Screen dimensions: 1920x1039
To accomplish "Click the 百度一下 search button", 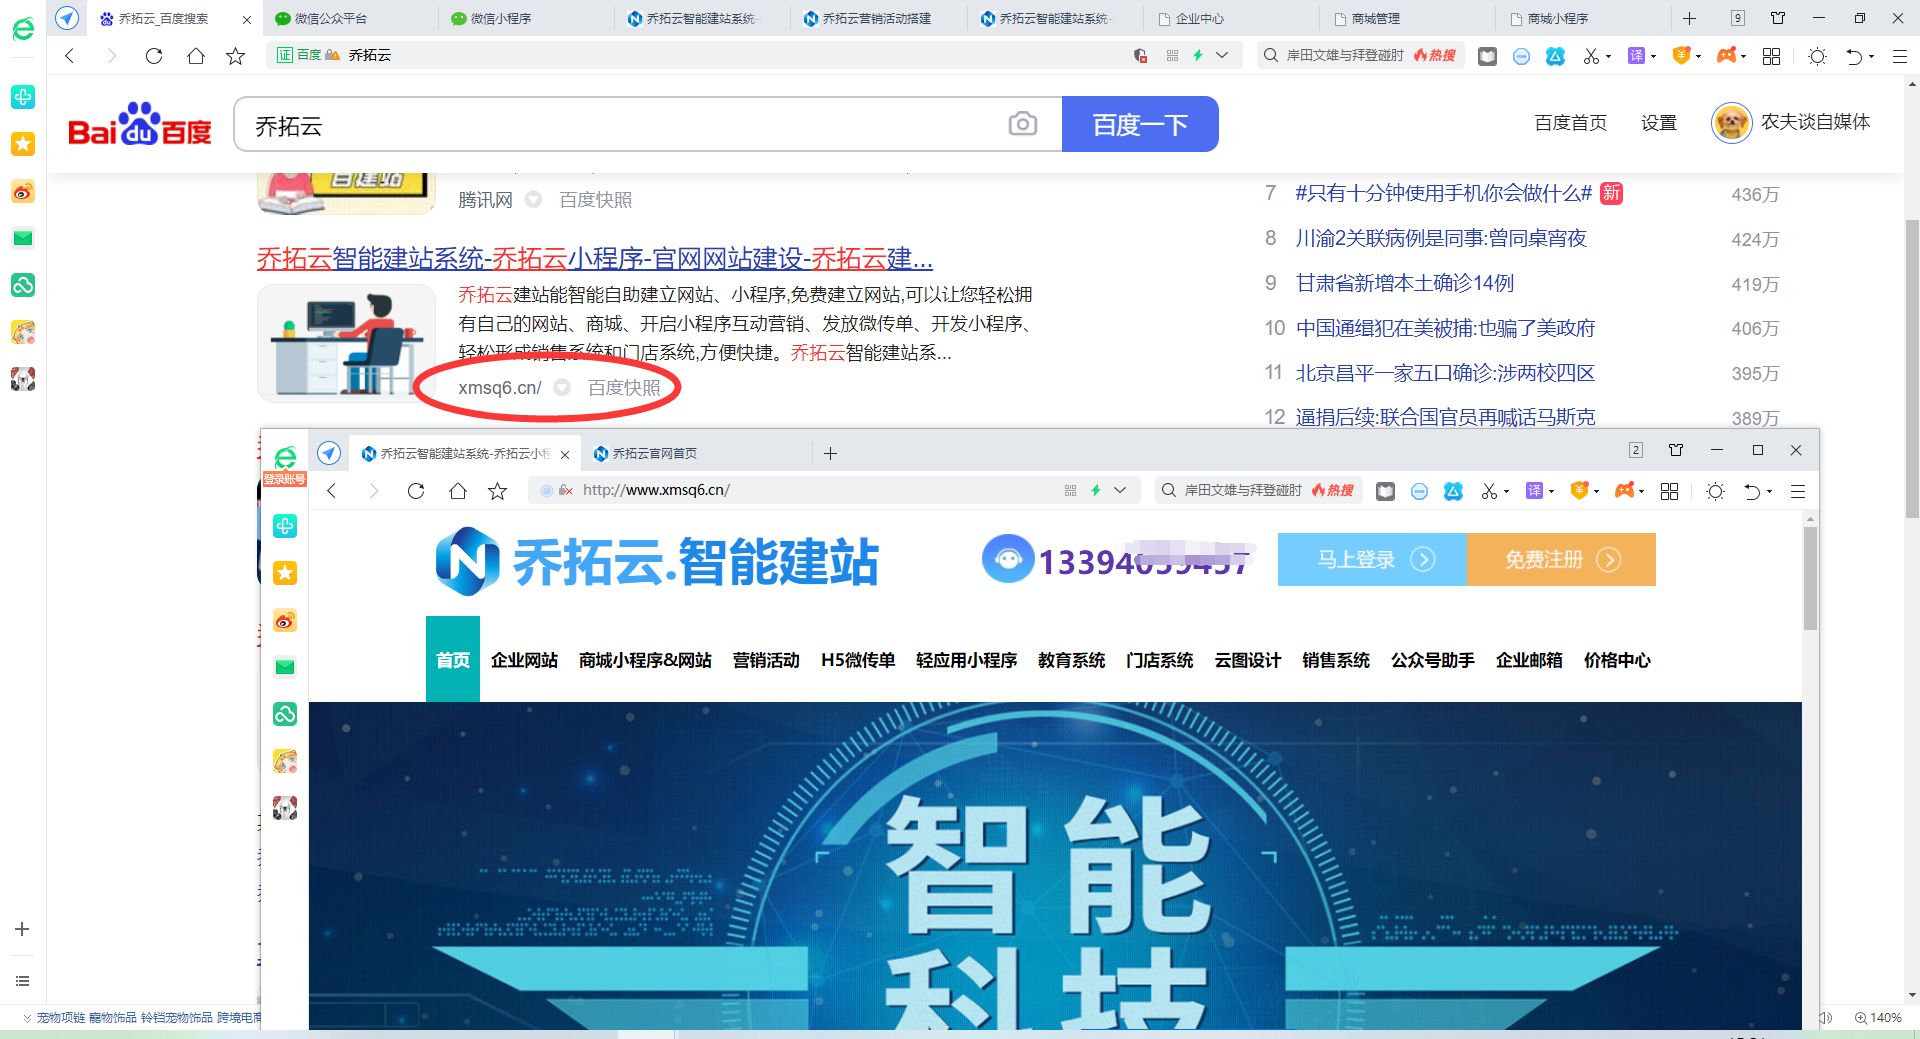I will [1140, 124].
